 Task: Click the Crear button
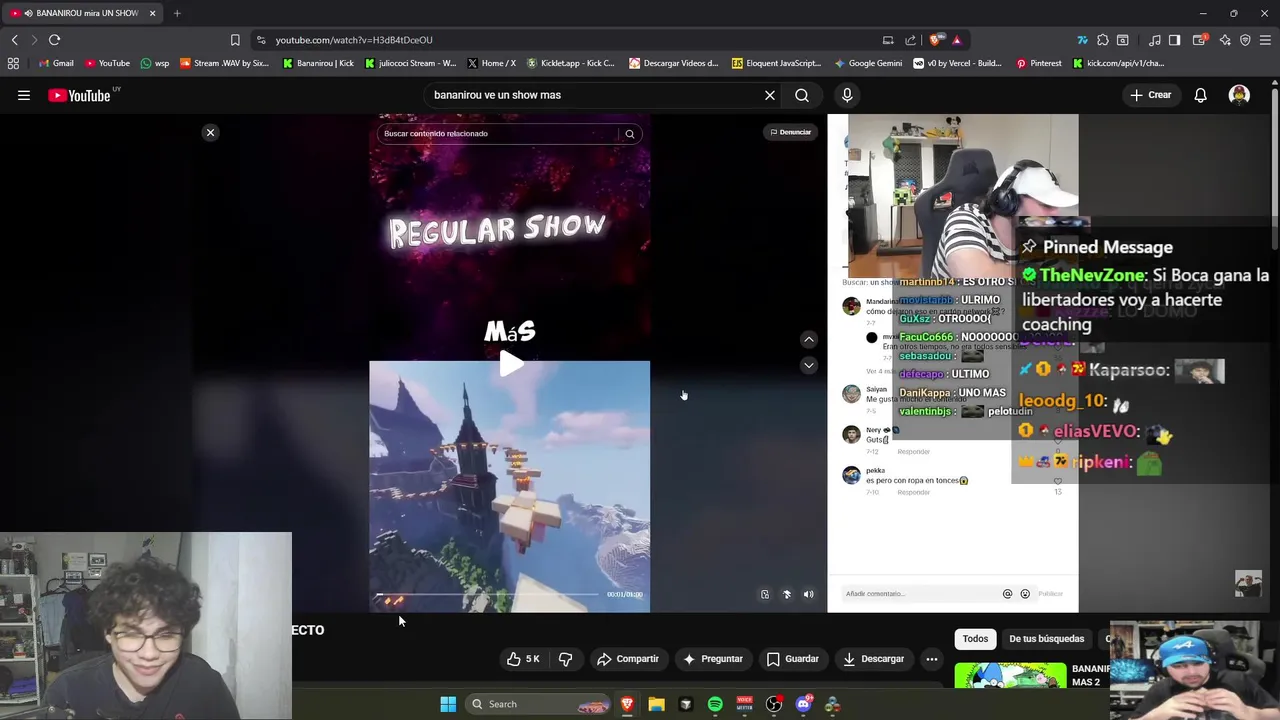[1150, 95]
